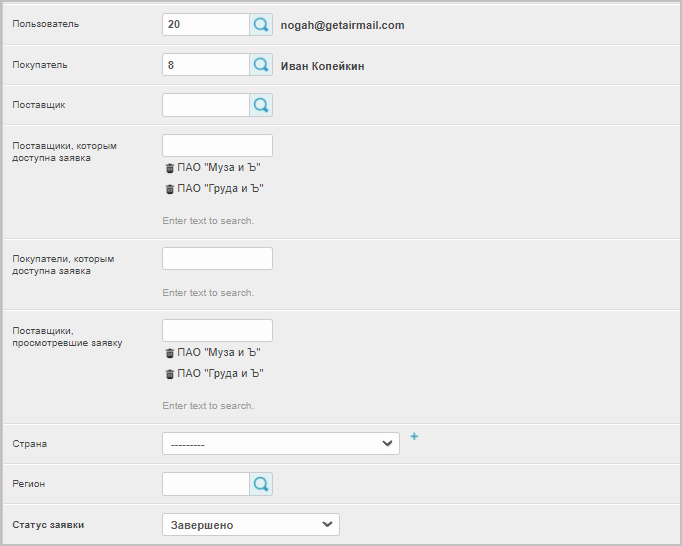Remove "Муза и Ъ" from suppliers with access
This screenshot has width=682, height=546.
169,168
